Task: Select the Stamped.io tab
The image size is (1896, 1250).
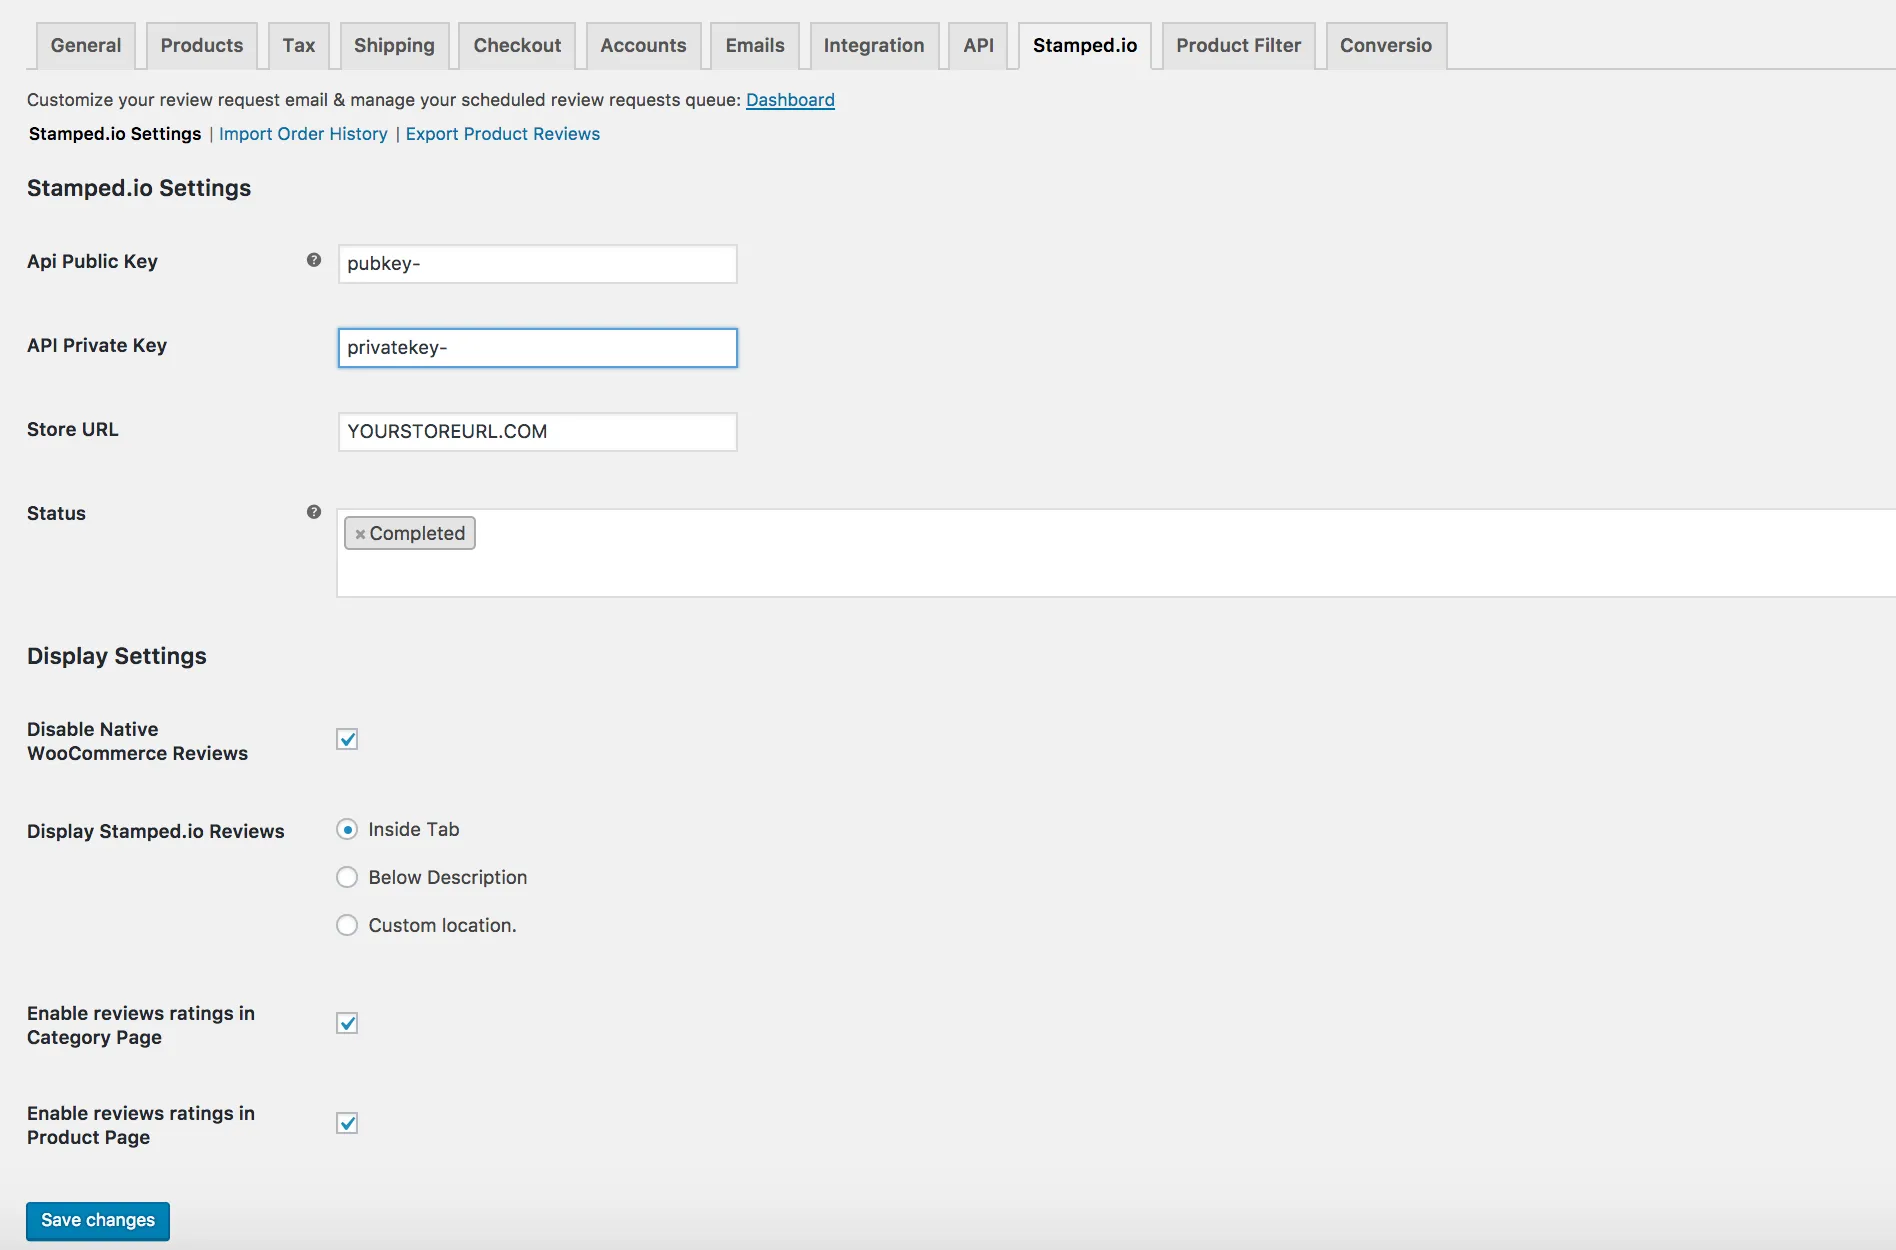Action: click(1085, 46)
